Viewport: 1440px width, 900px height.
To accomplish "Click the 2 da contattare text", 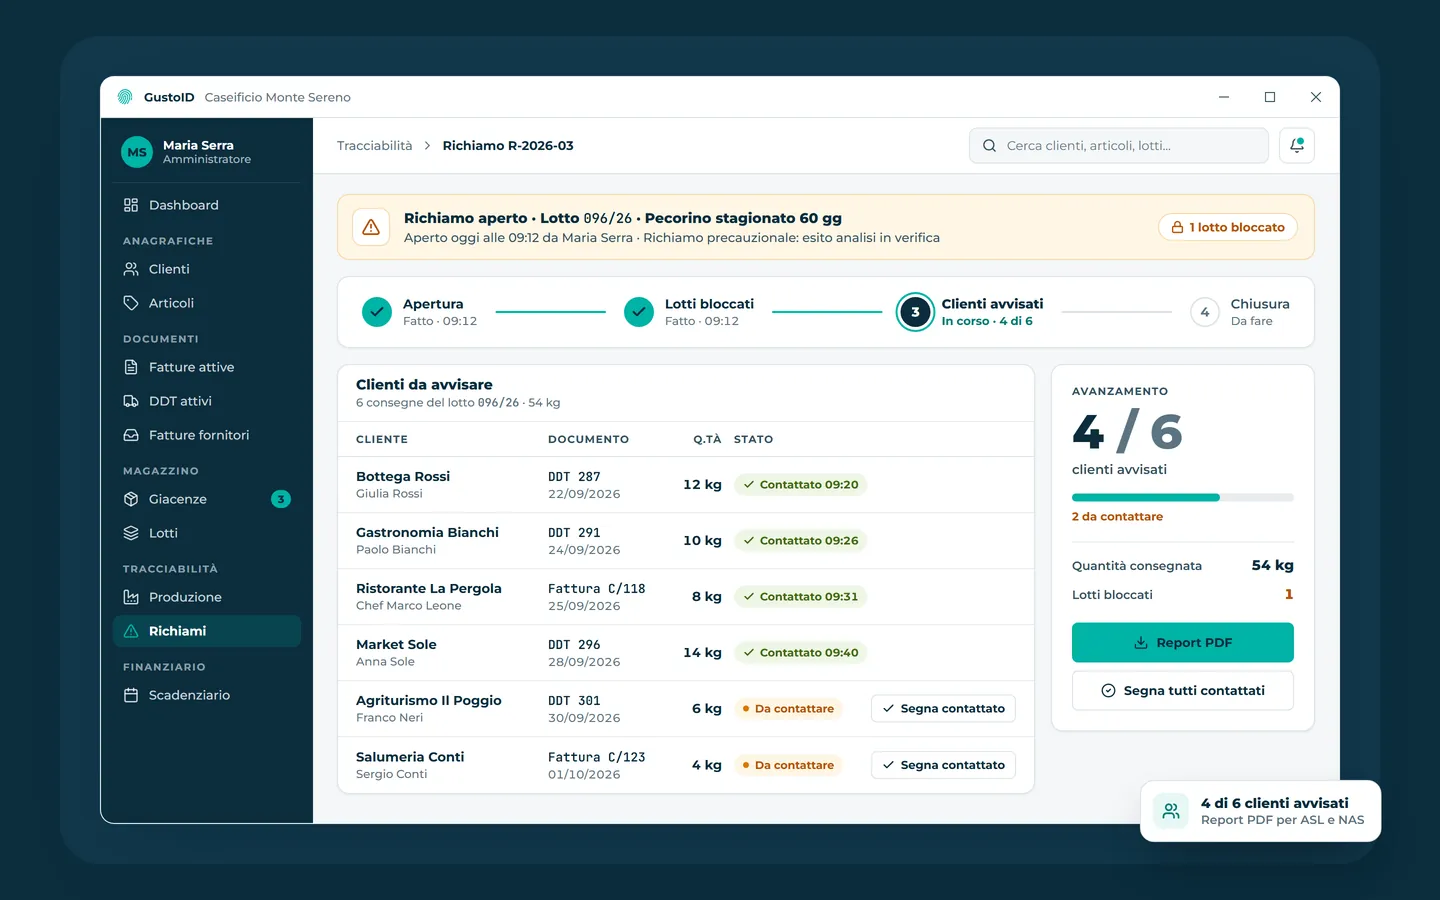I will 1117,517.
